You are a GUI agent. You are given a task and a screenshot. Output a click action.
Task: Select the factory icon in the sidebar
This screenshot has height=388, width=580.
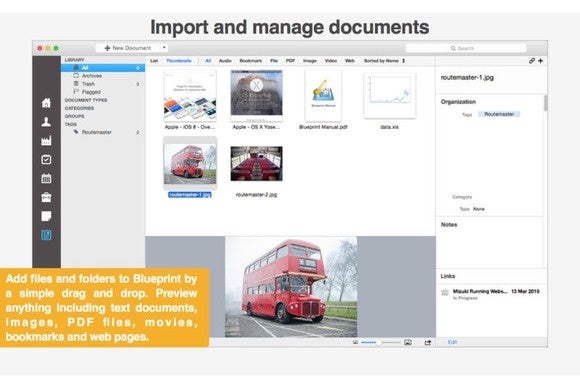click(x=46, y=141)
